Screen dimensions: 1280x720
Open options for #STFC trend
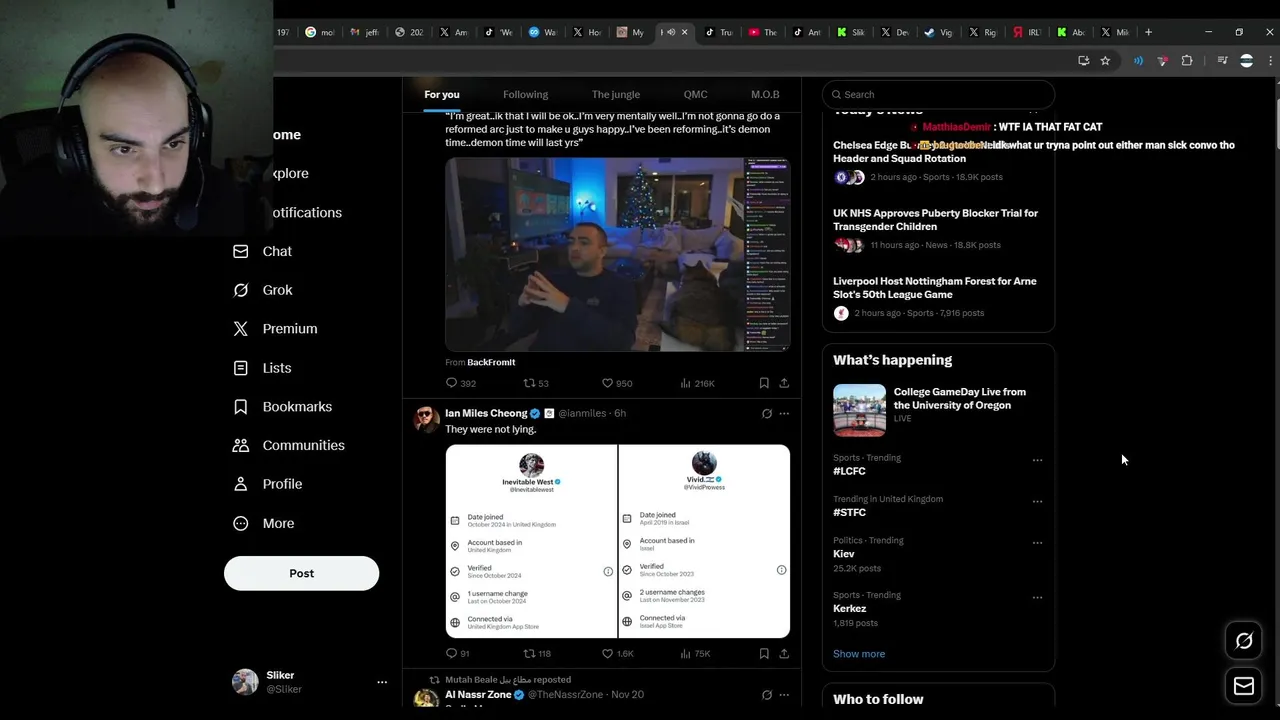coord(1037,501)
